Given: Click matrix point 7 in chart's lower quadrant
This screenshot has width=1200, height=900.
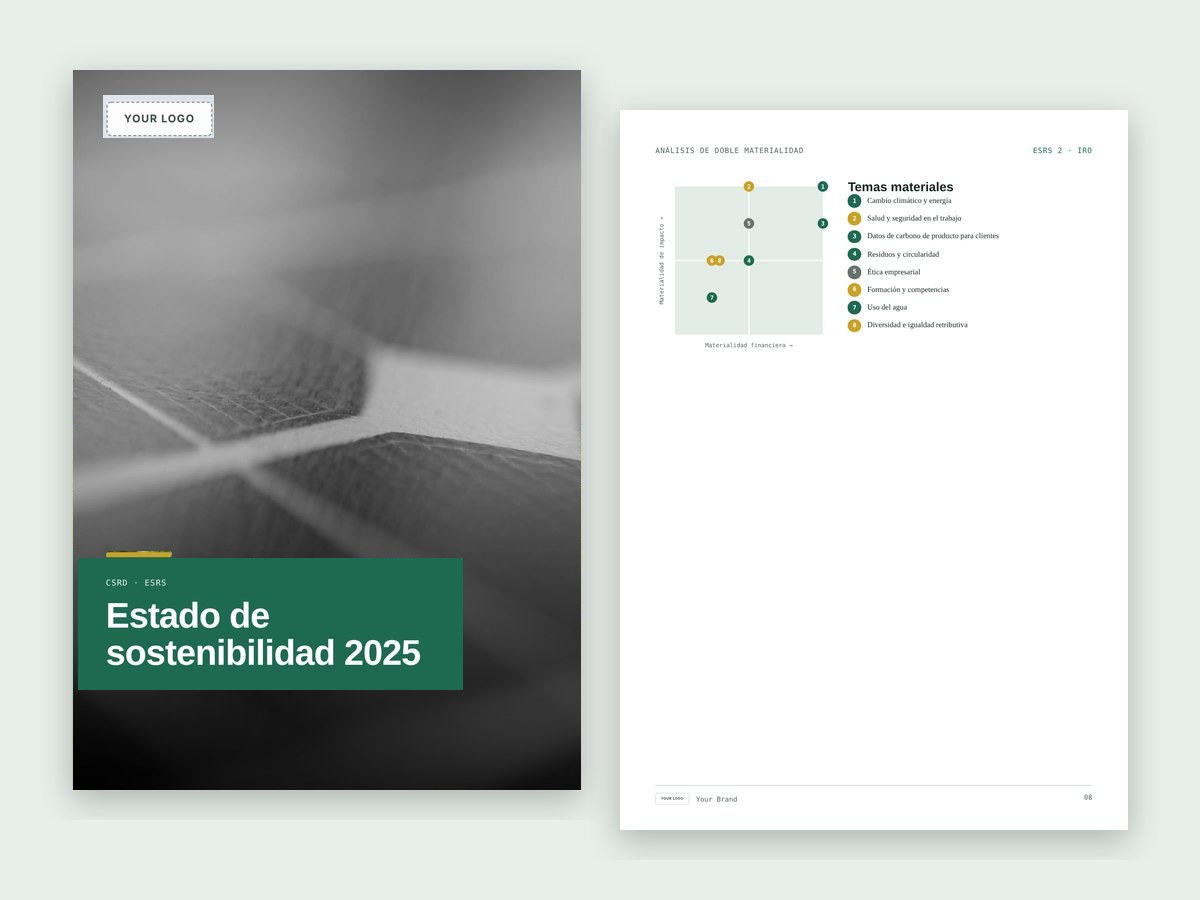Looking at the screenshot, I should click(x=712, y=298).
